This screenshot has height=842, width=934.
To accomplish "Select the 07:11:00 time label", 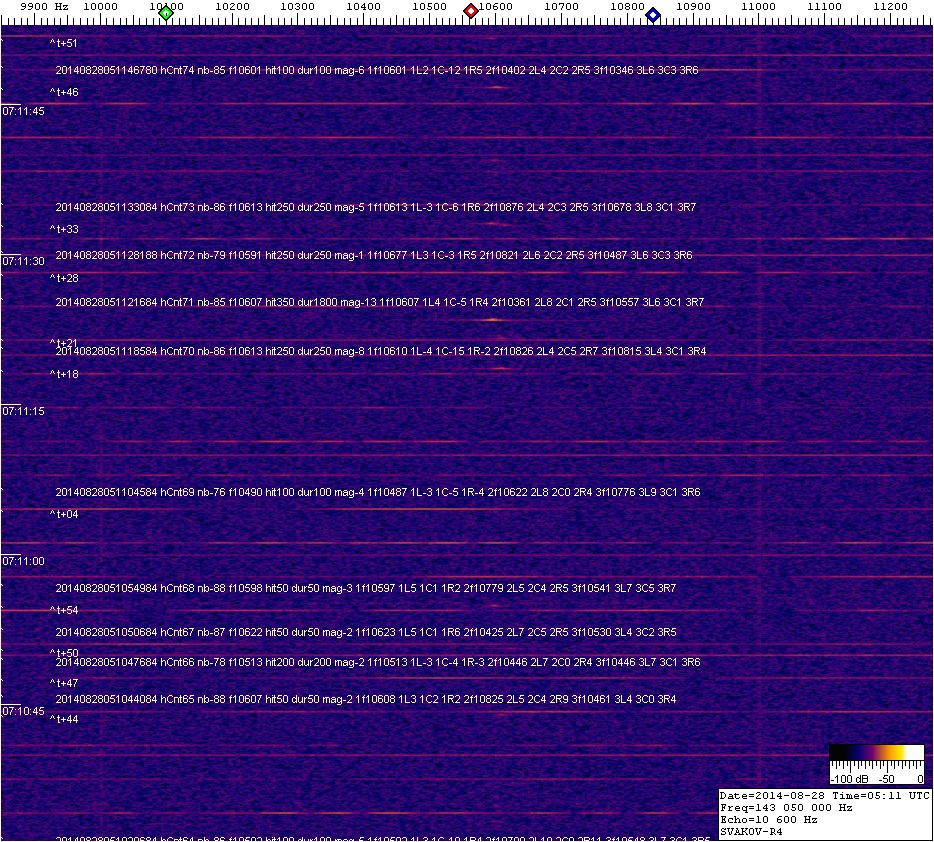I will [23, 561].
